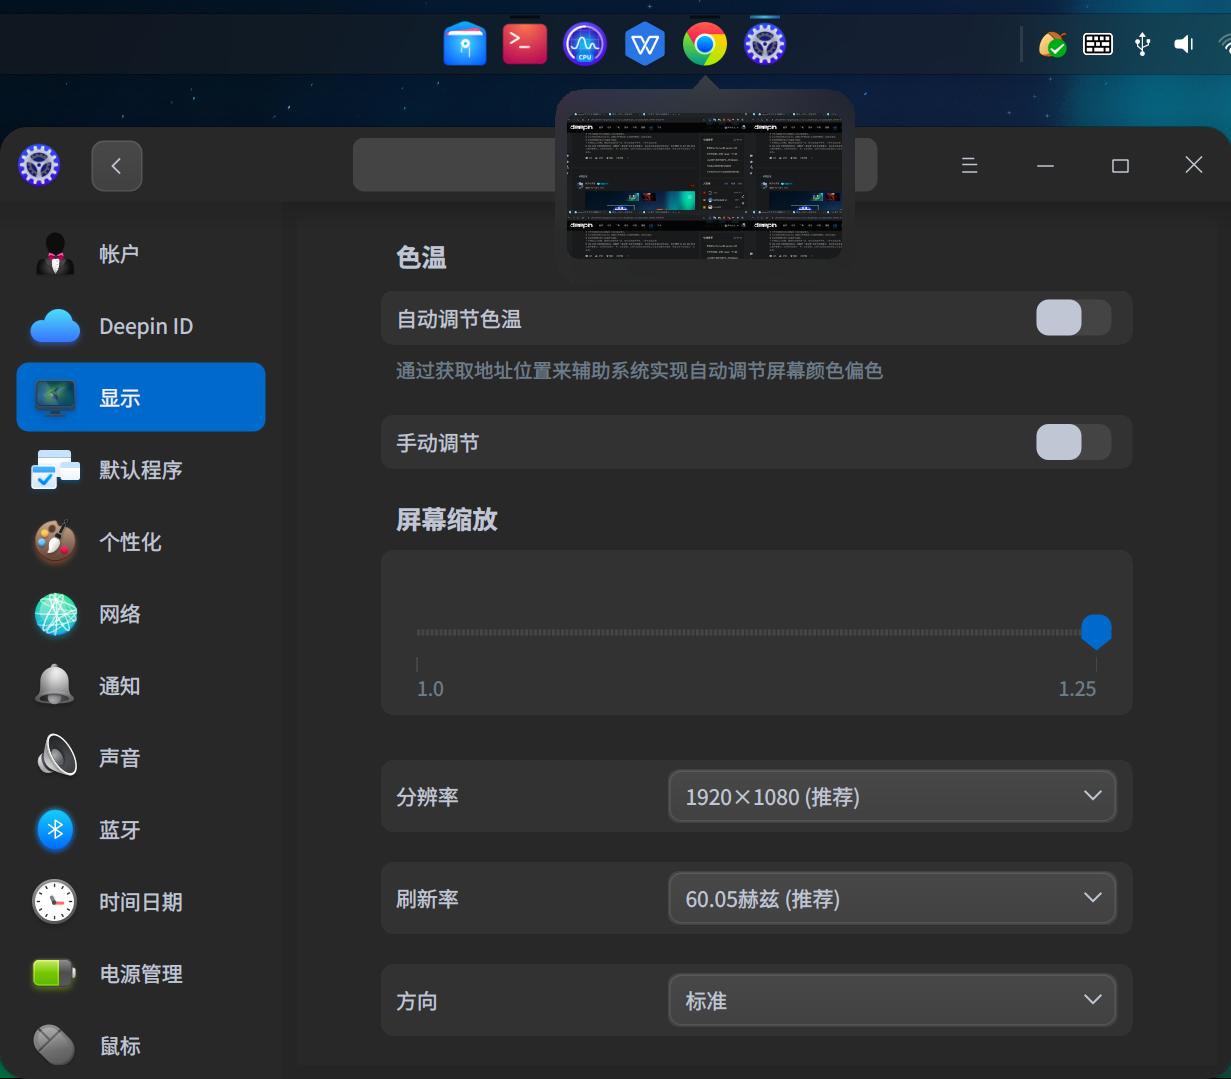Select 默认程序 in the sidebar
This screenshot has width=1231, height=1079.
pyautogui.click(x=141, y=470)
